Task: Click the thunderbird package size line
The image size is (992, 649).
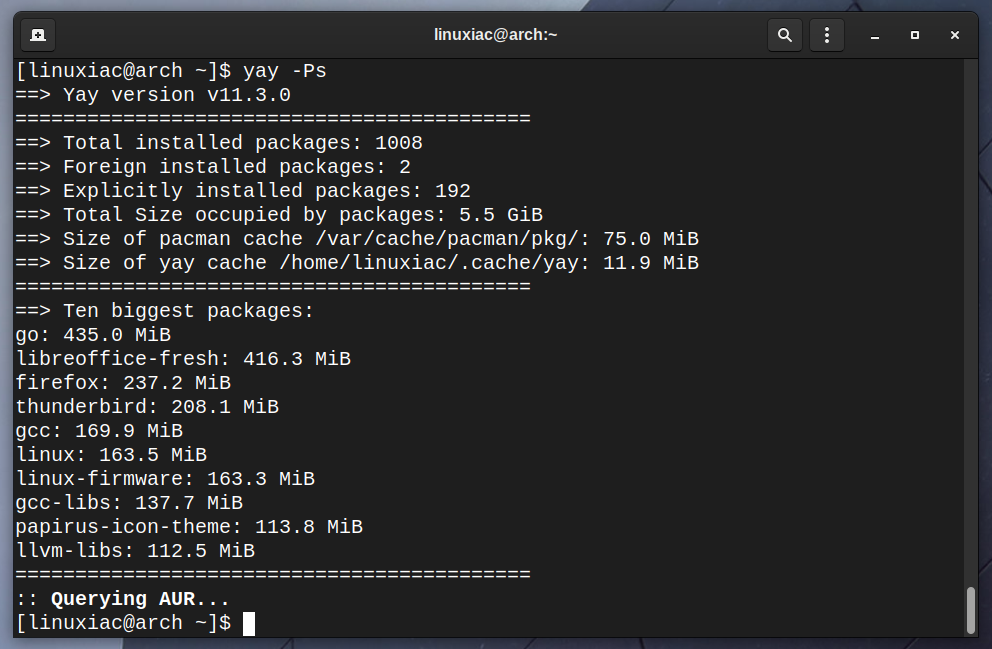Action: point(147,407)
